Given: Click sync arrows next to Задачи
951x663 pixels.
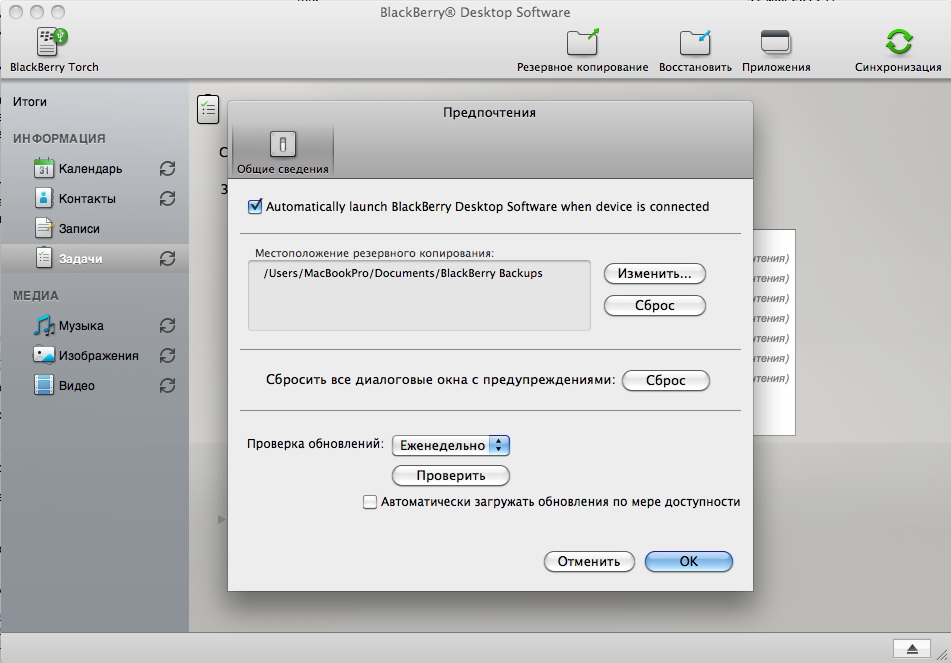Looking at the screenshot, I should pyautogui.click(x=167, y=258).
